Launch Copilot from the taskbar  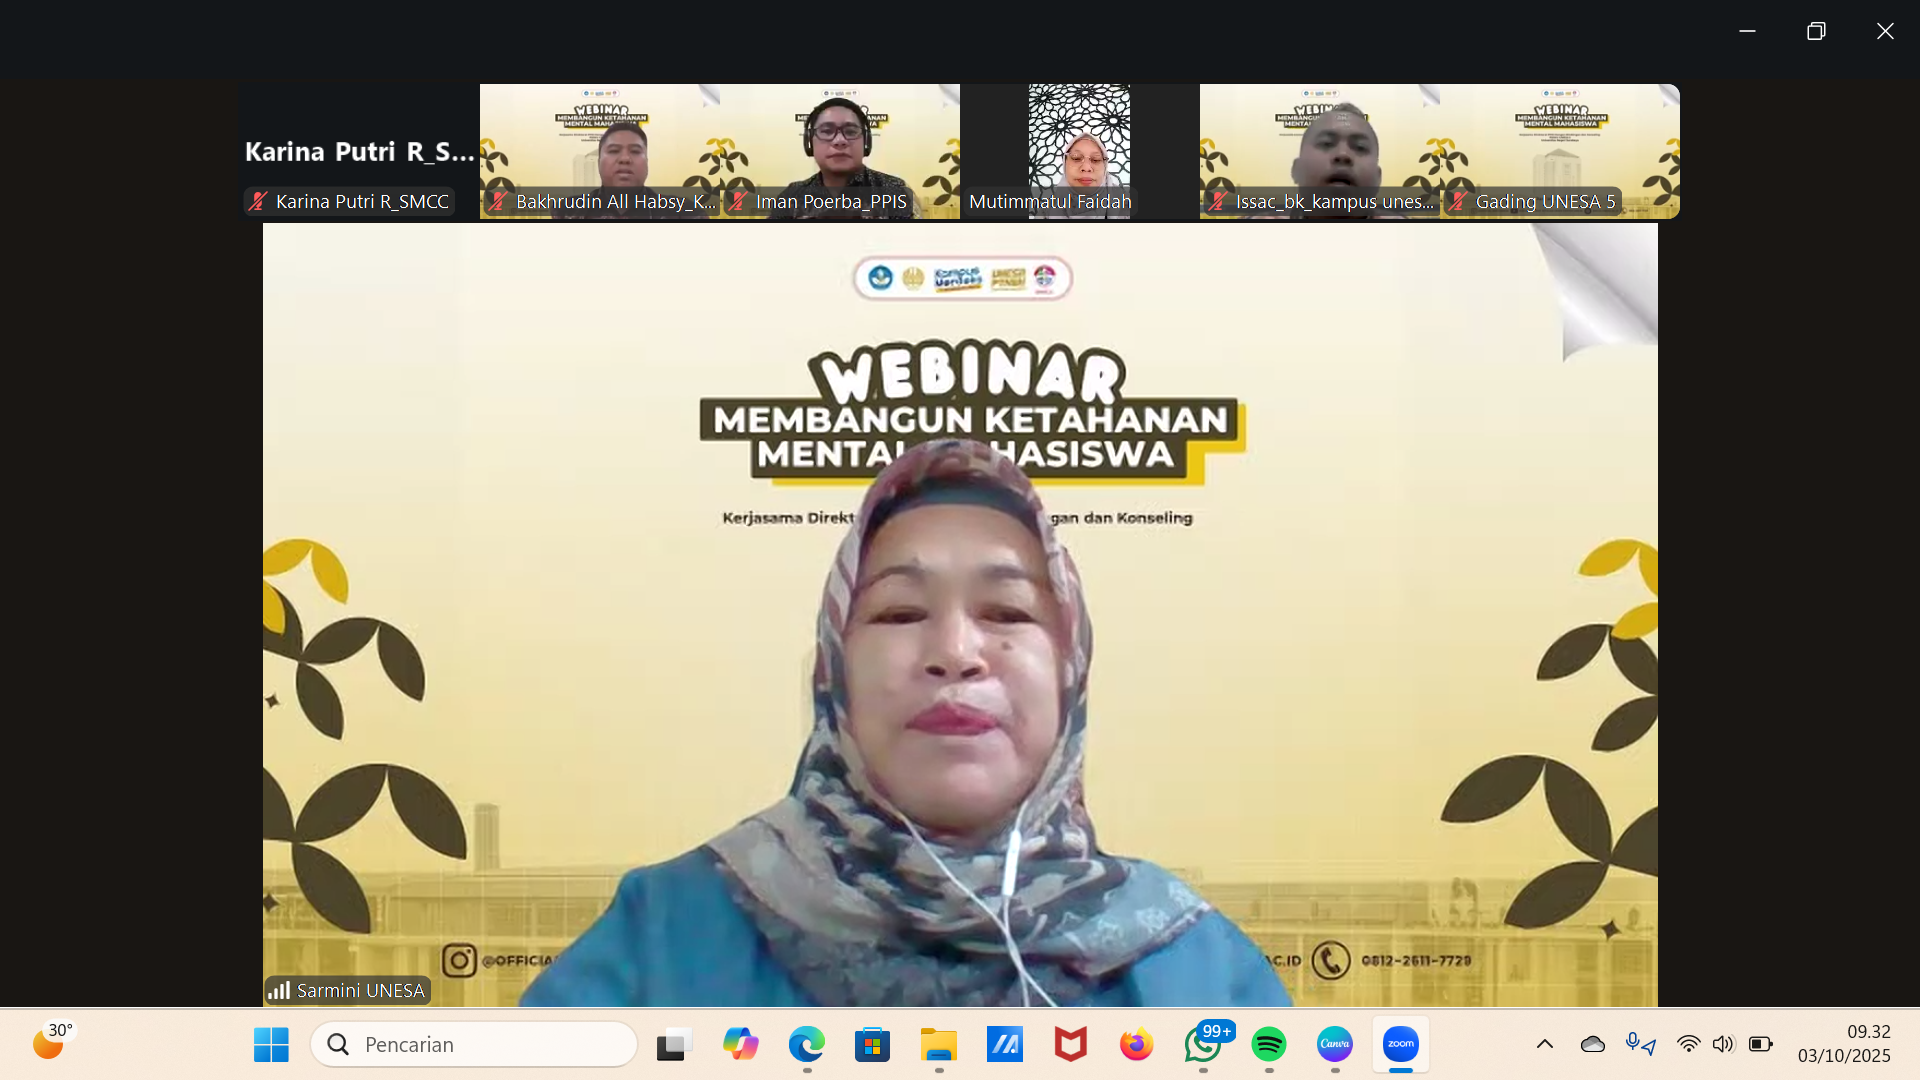pyautogui.click(x=740, y=1045)
